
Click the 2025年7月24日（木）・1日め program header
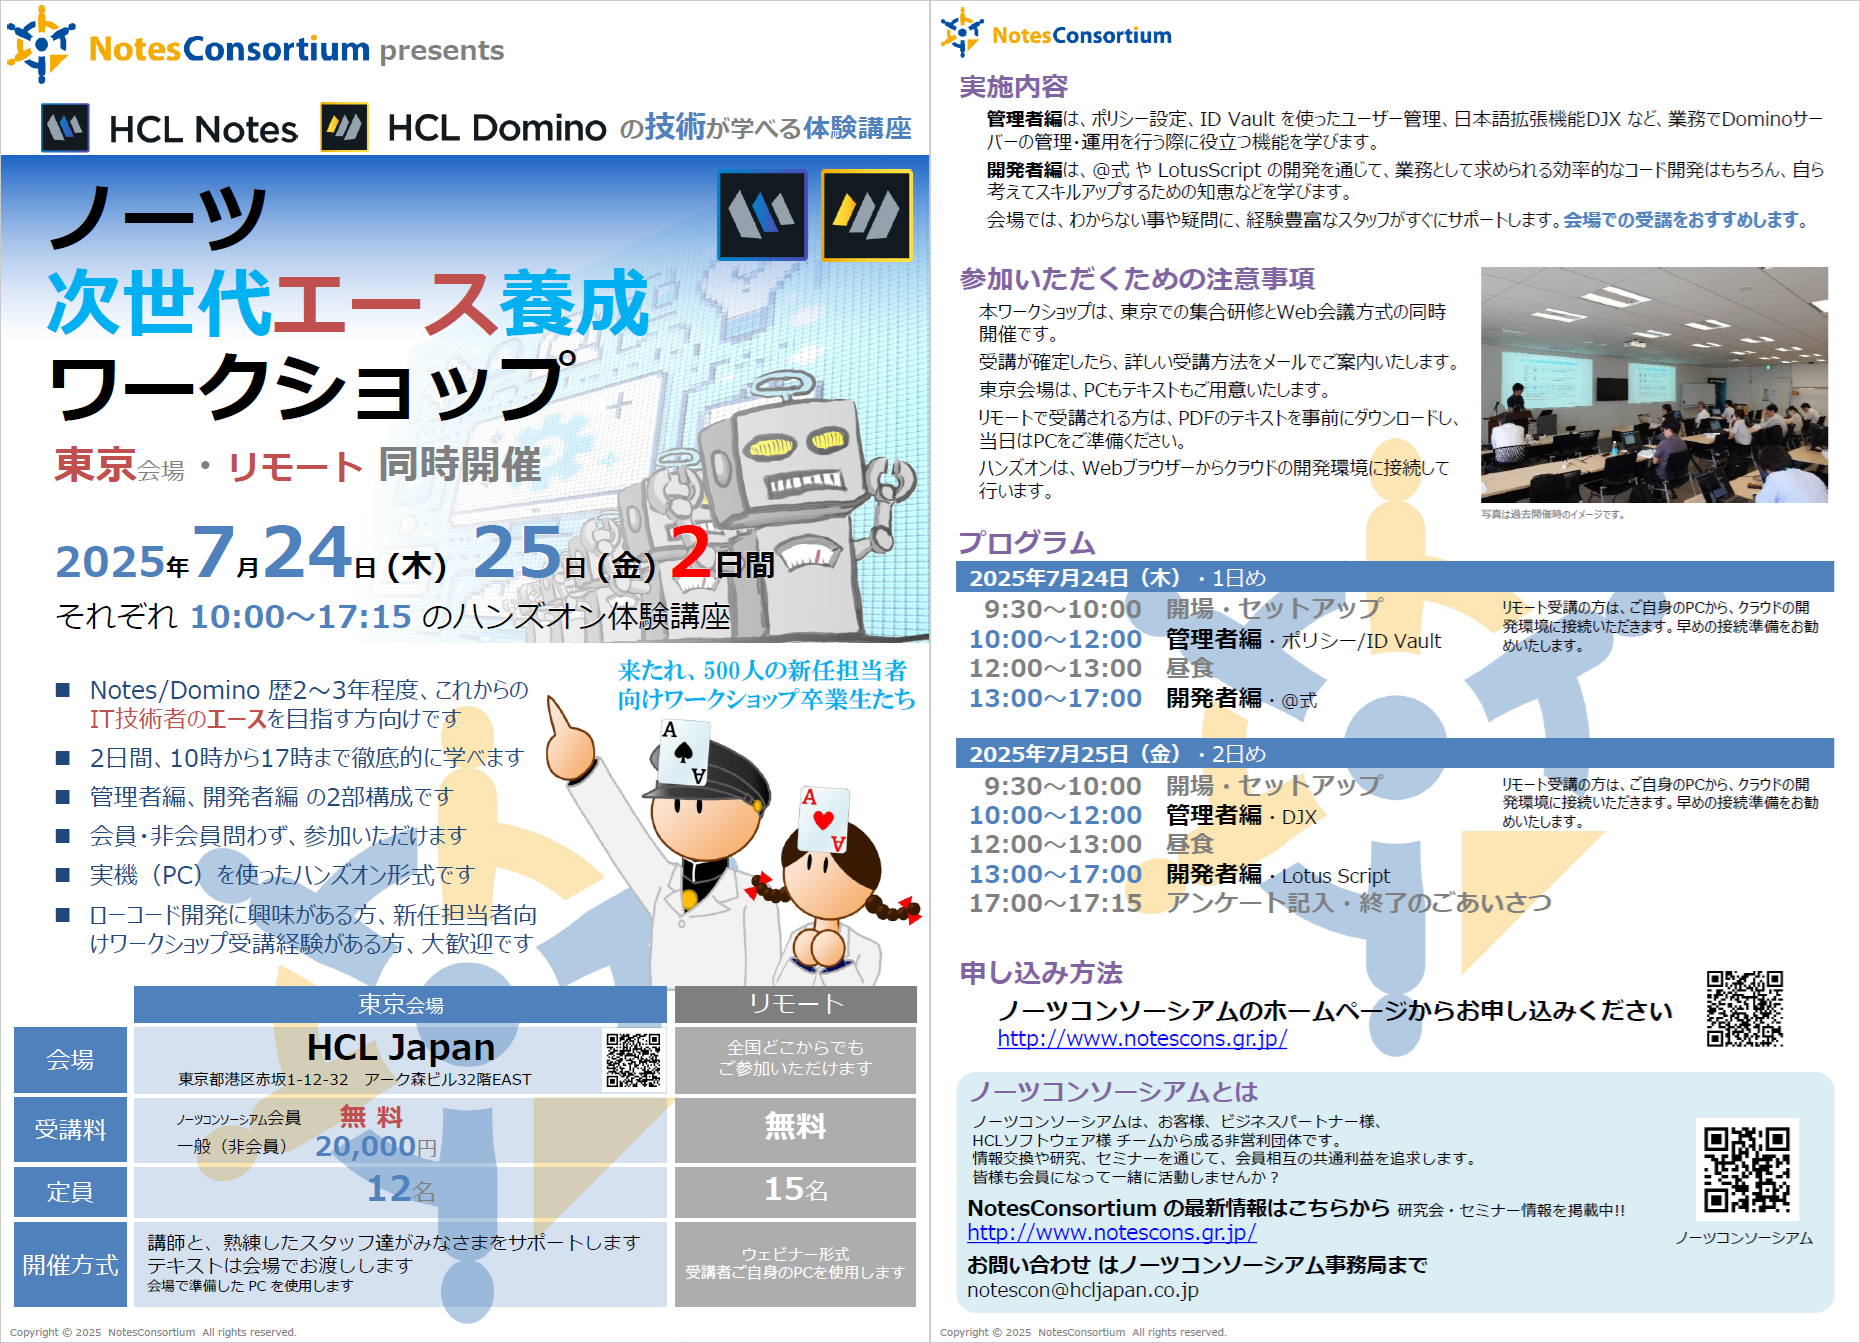tap(1395, 577)
